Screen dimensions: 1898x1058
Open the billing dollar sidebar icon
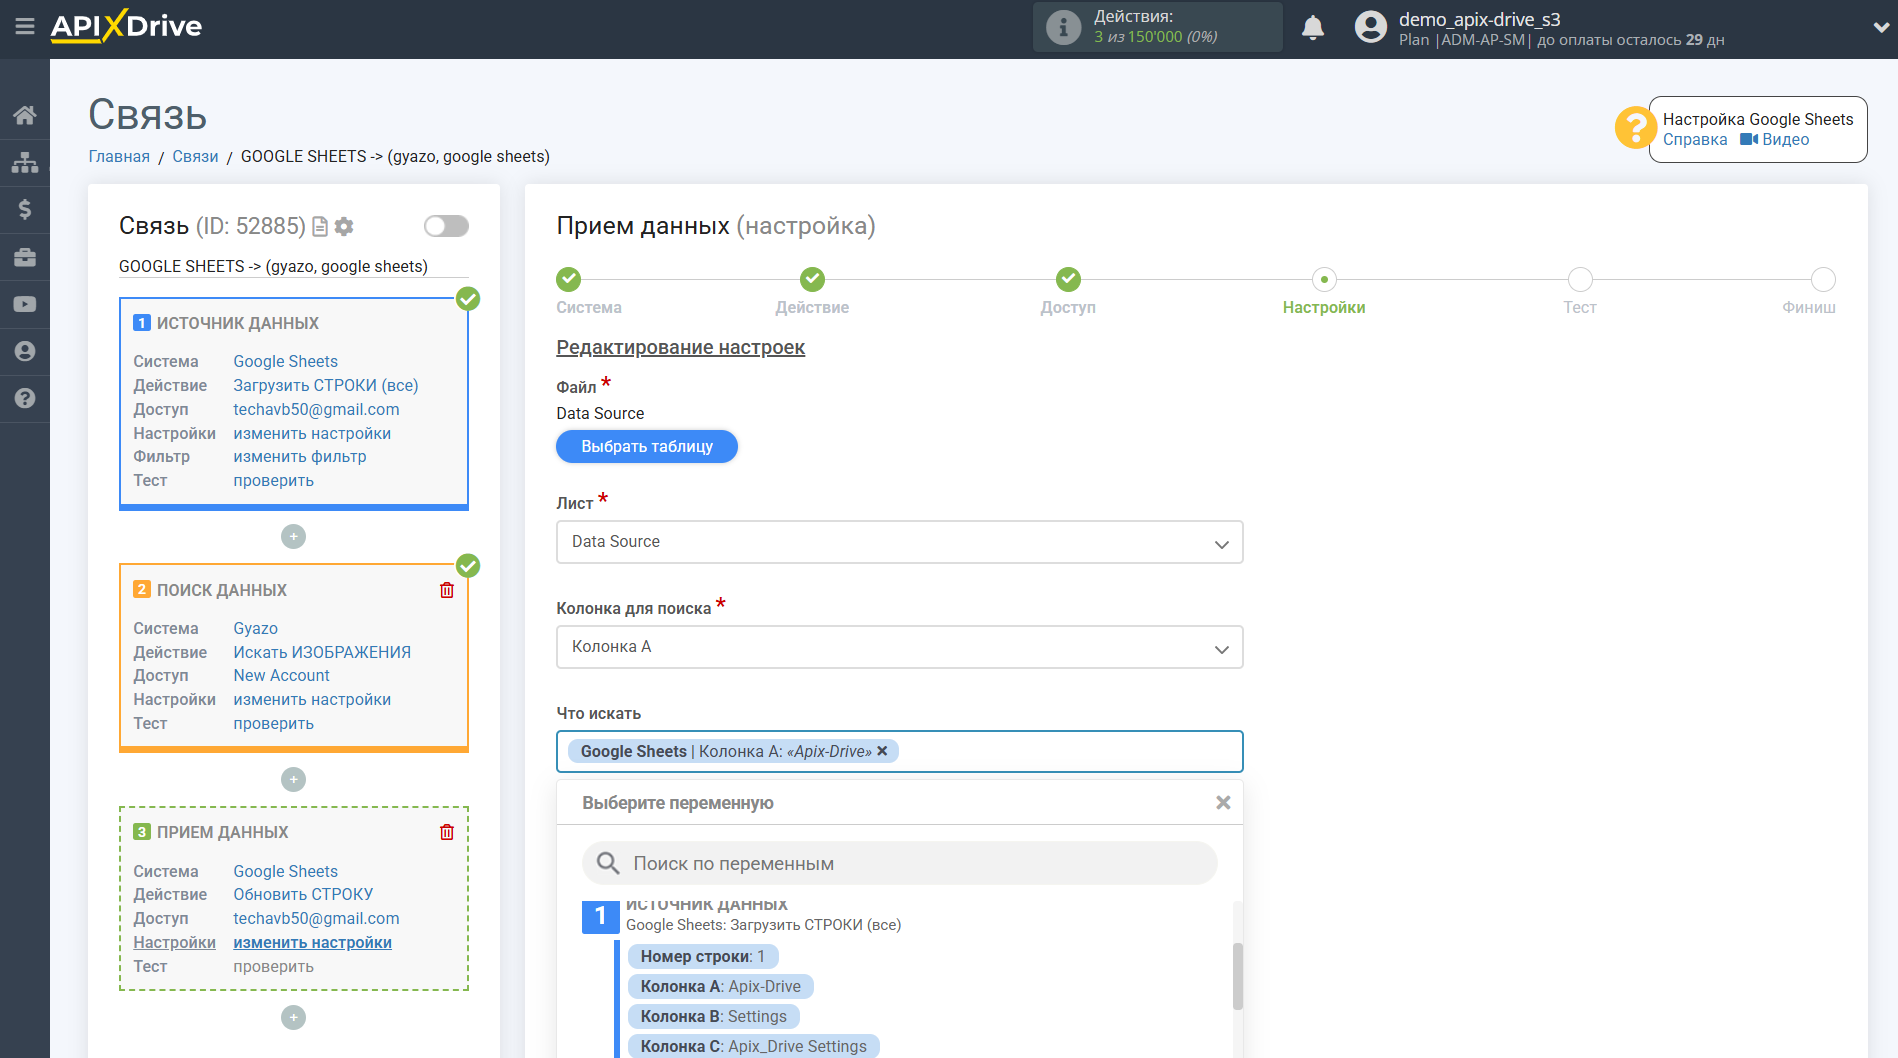[x=25, y=209]
